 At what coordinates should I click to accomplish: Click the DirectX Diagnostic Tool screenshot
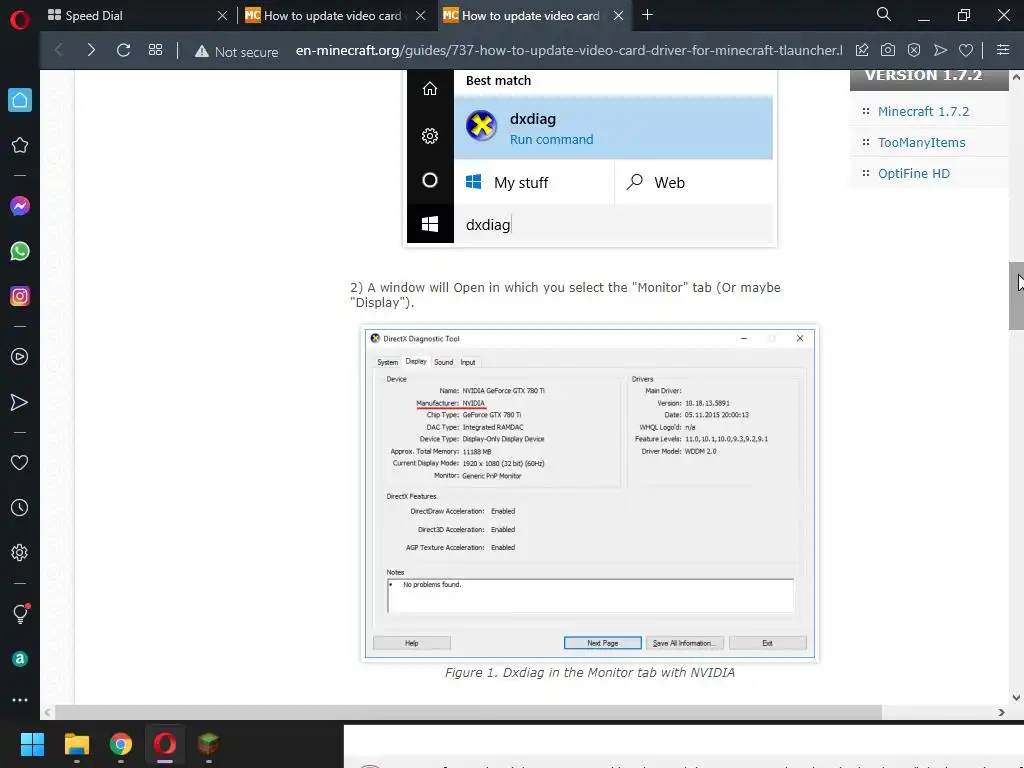pos(589,494)
